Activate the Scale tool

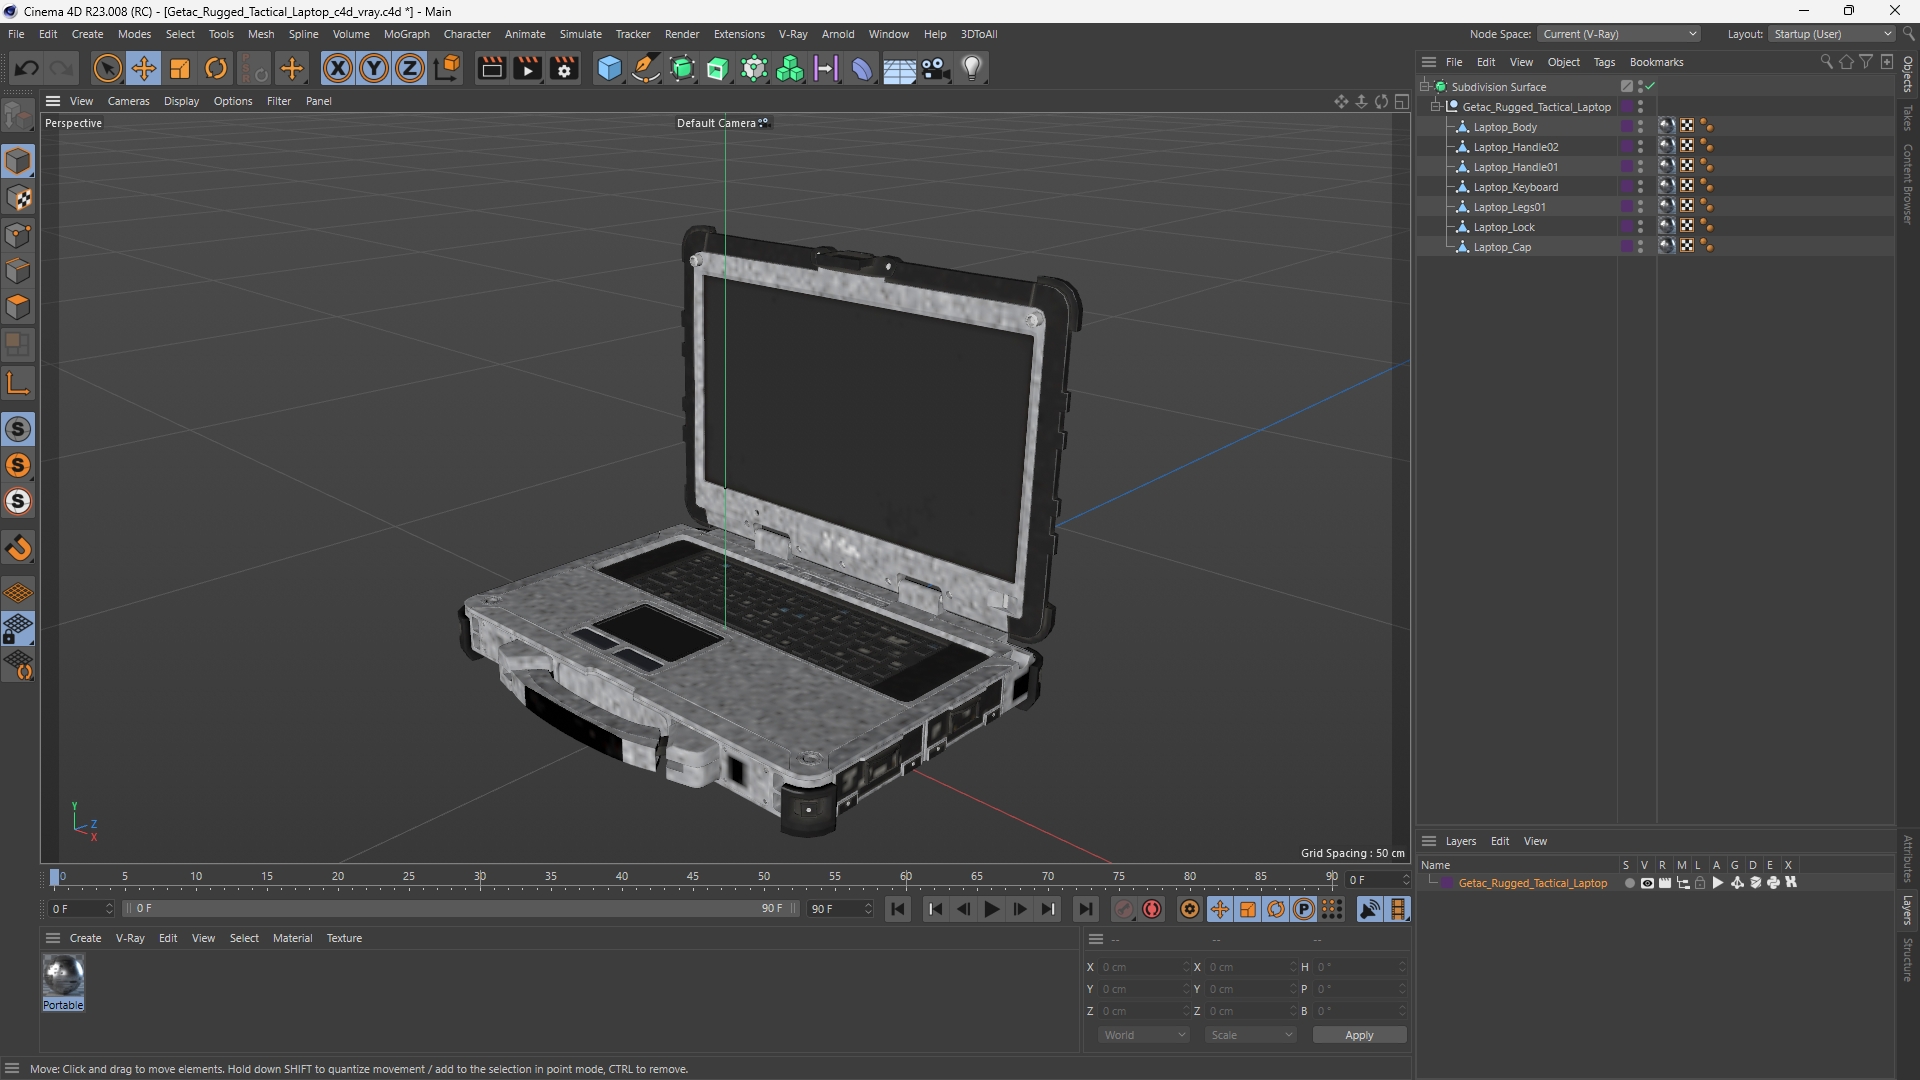pos(180,68)
